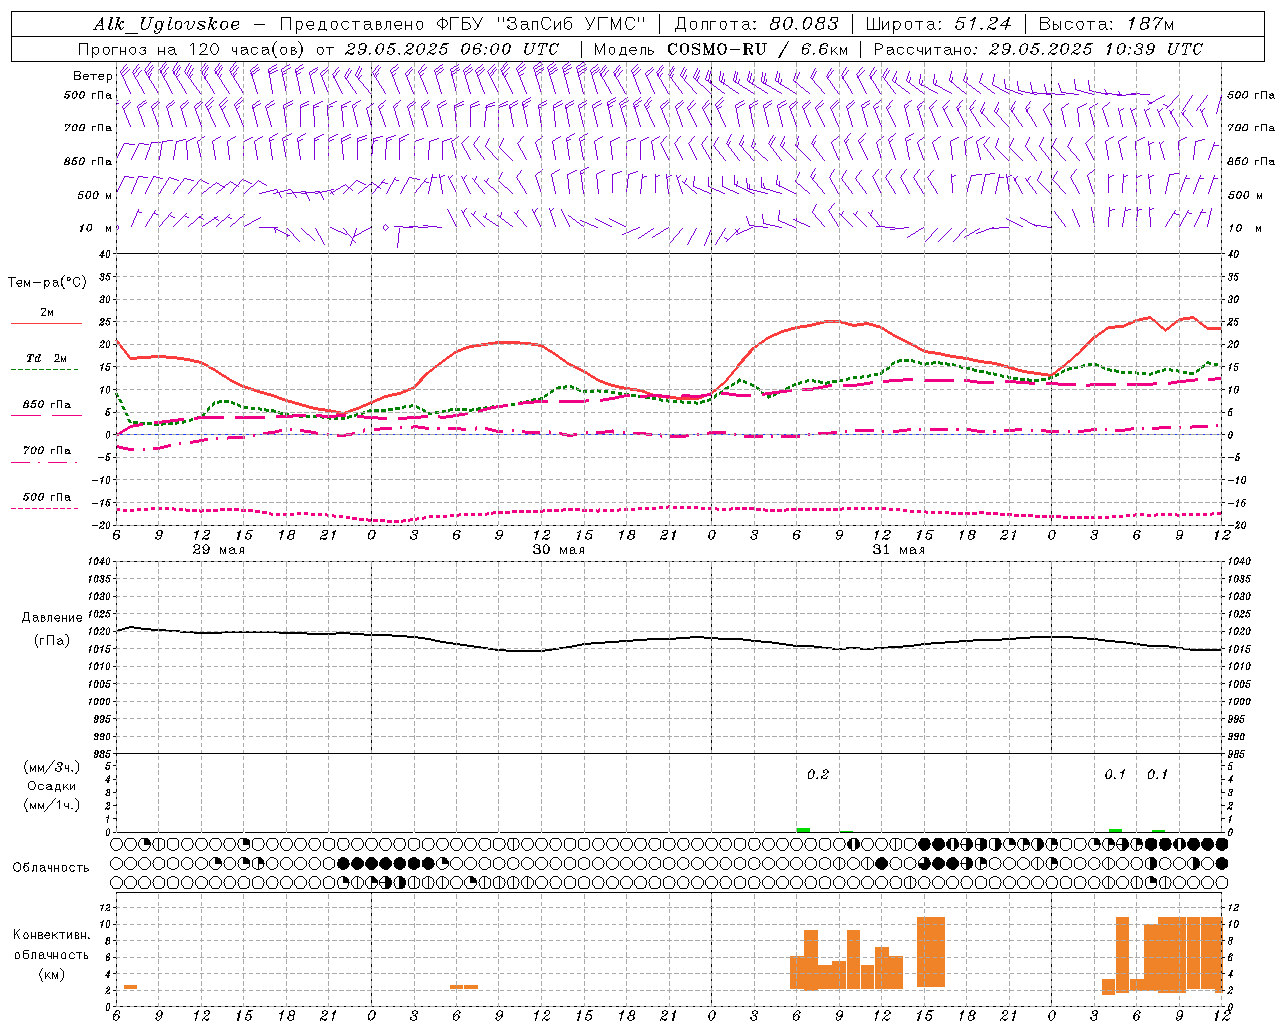Click the Конвективн. облачность label
Image resolution: width=1280 pixels, height=1024 pixels.
point(51,945)
